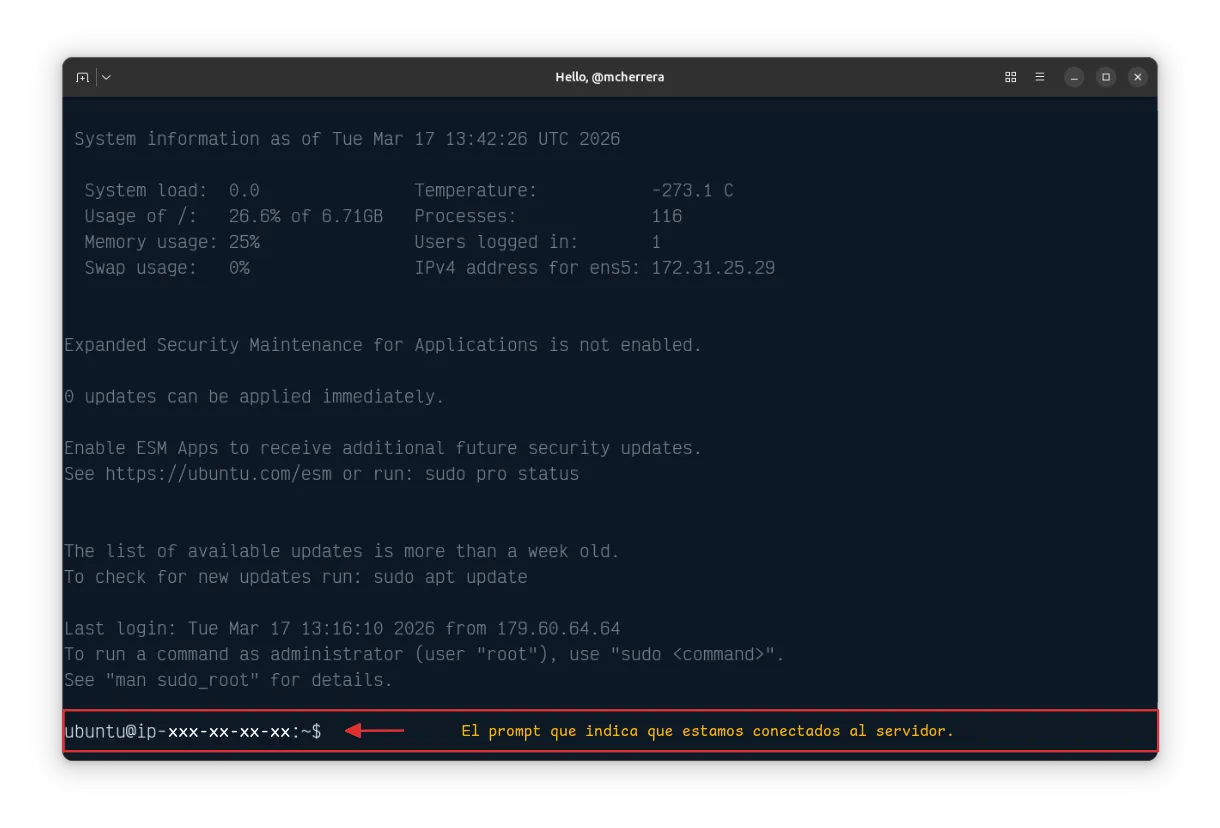This screenshot has height=828, width=1220.
Task: Click the "sudo pro status" command text
Action: point(502,474)
